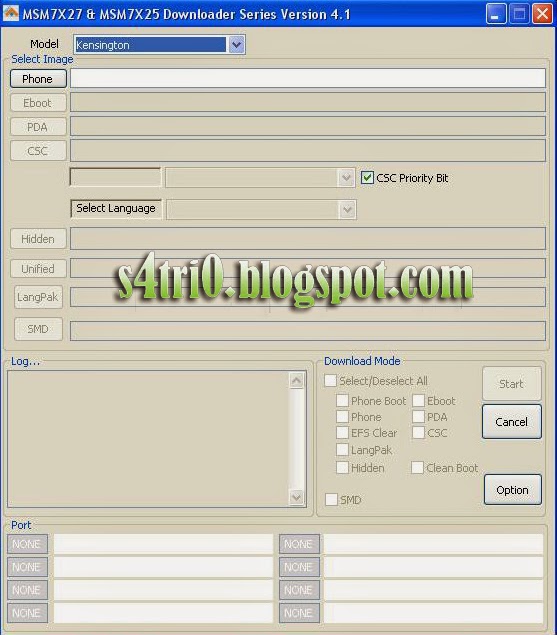This screenshot has width=557, height=635.
Task: Expand the dropdown beside CSC Priority Bit
Action: pos(346,178)
